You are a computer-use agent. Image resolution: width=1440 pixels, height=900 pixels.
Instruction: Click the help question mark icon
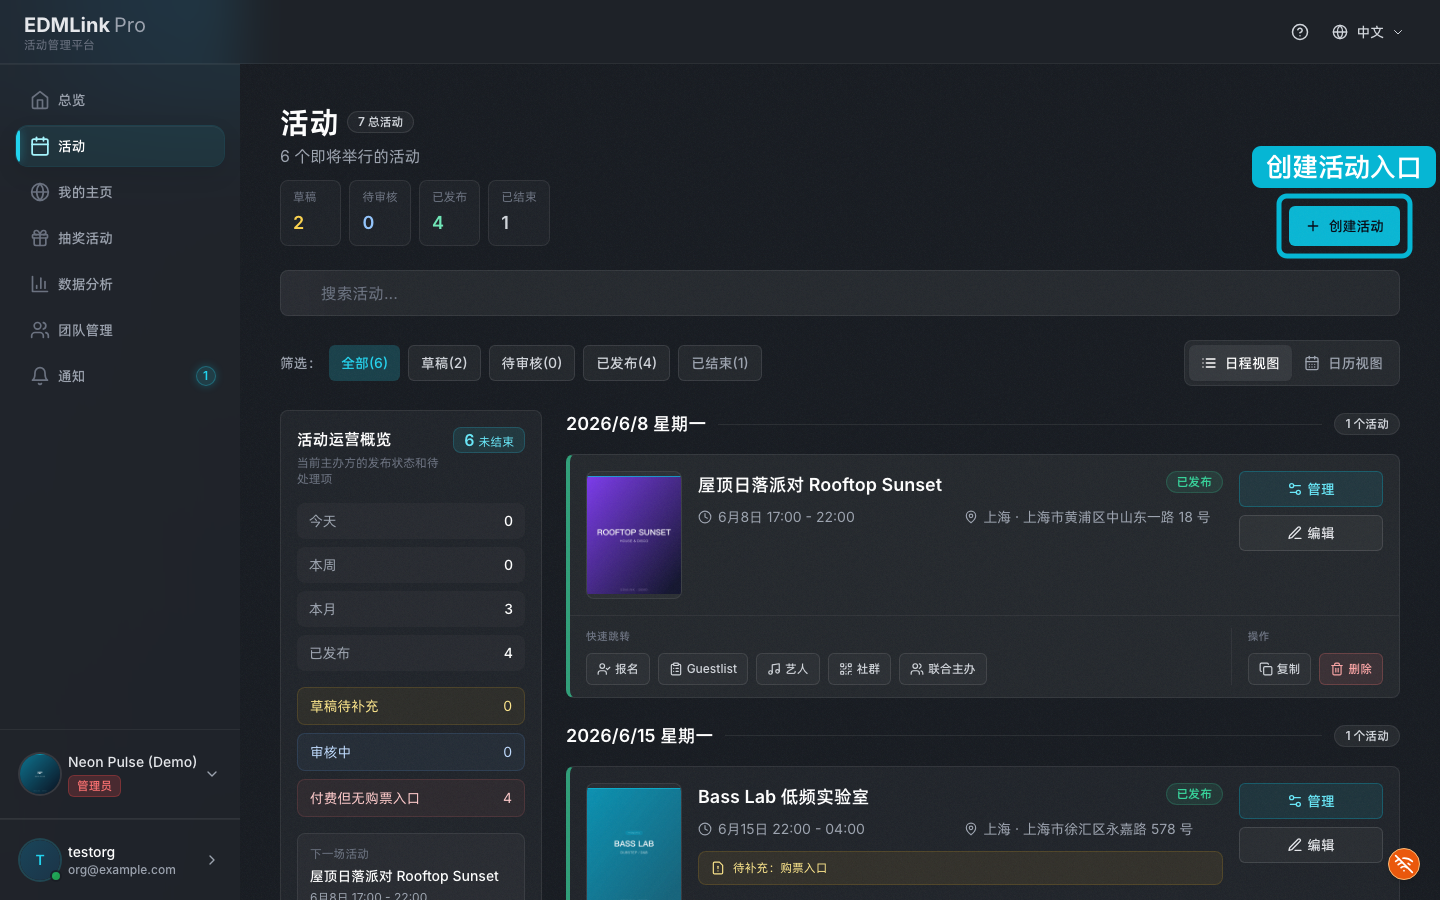(1300, 32)
